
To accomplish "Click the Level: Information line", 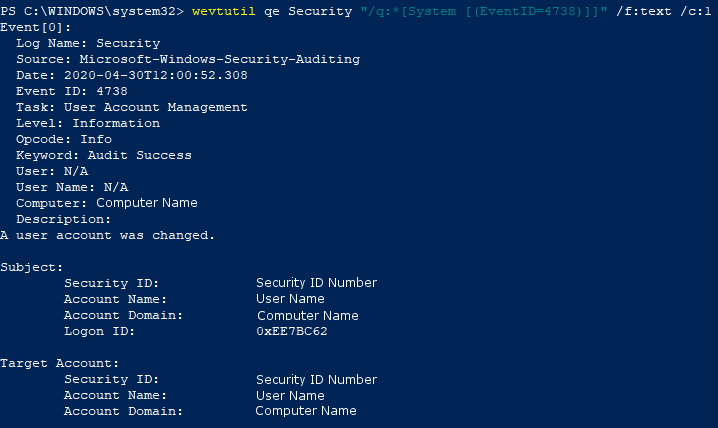I will point(88,124).
